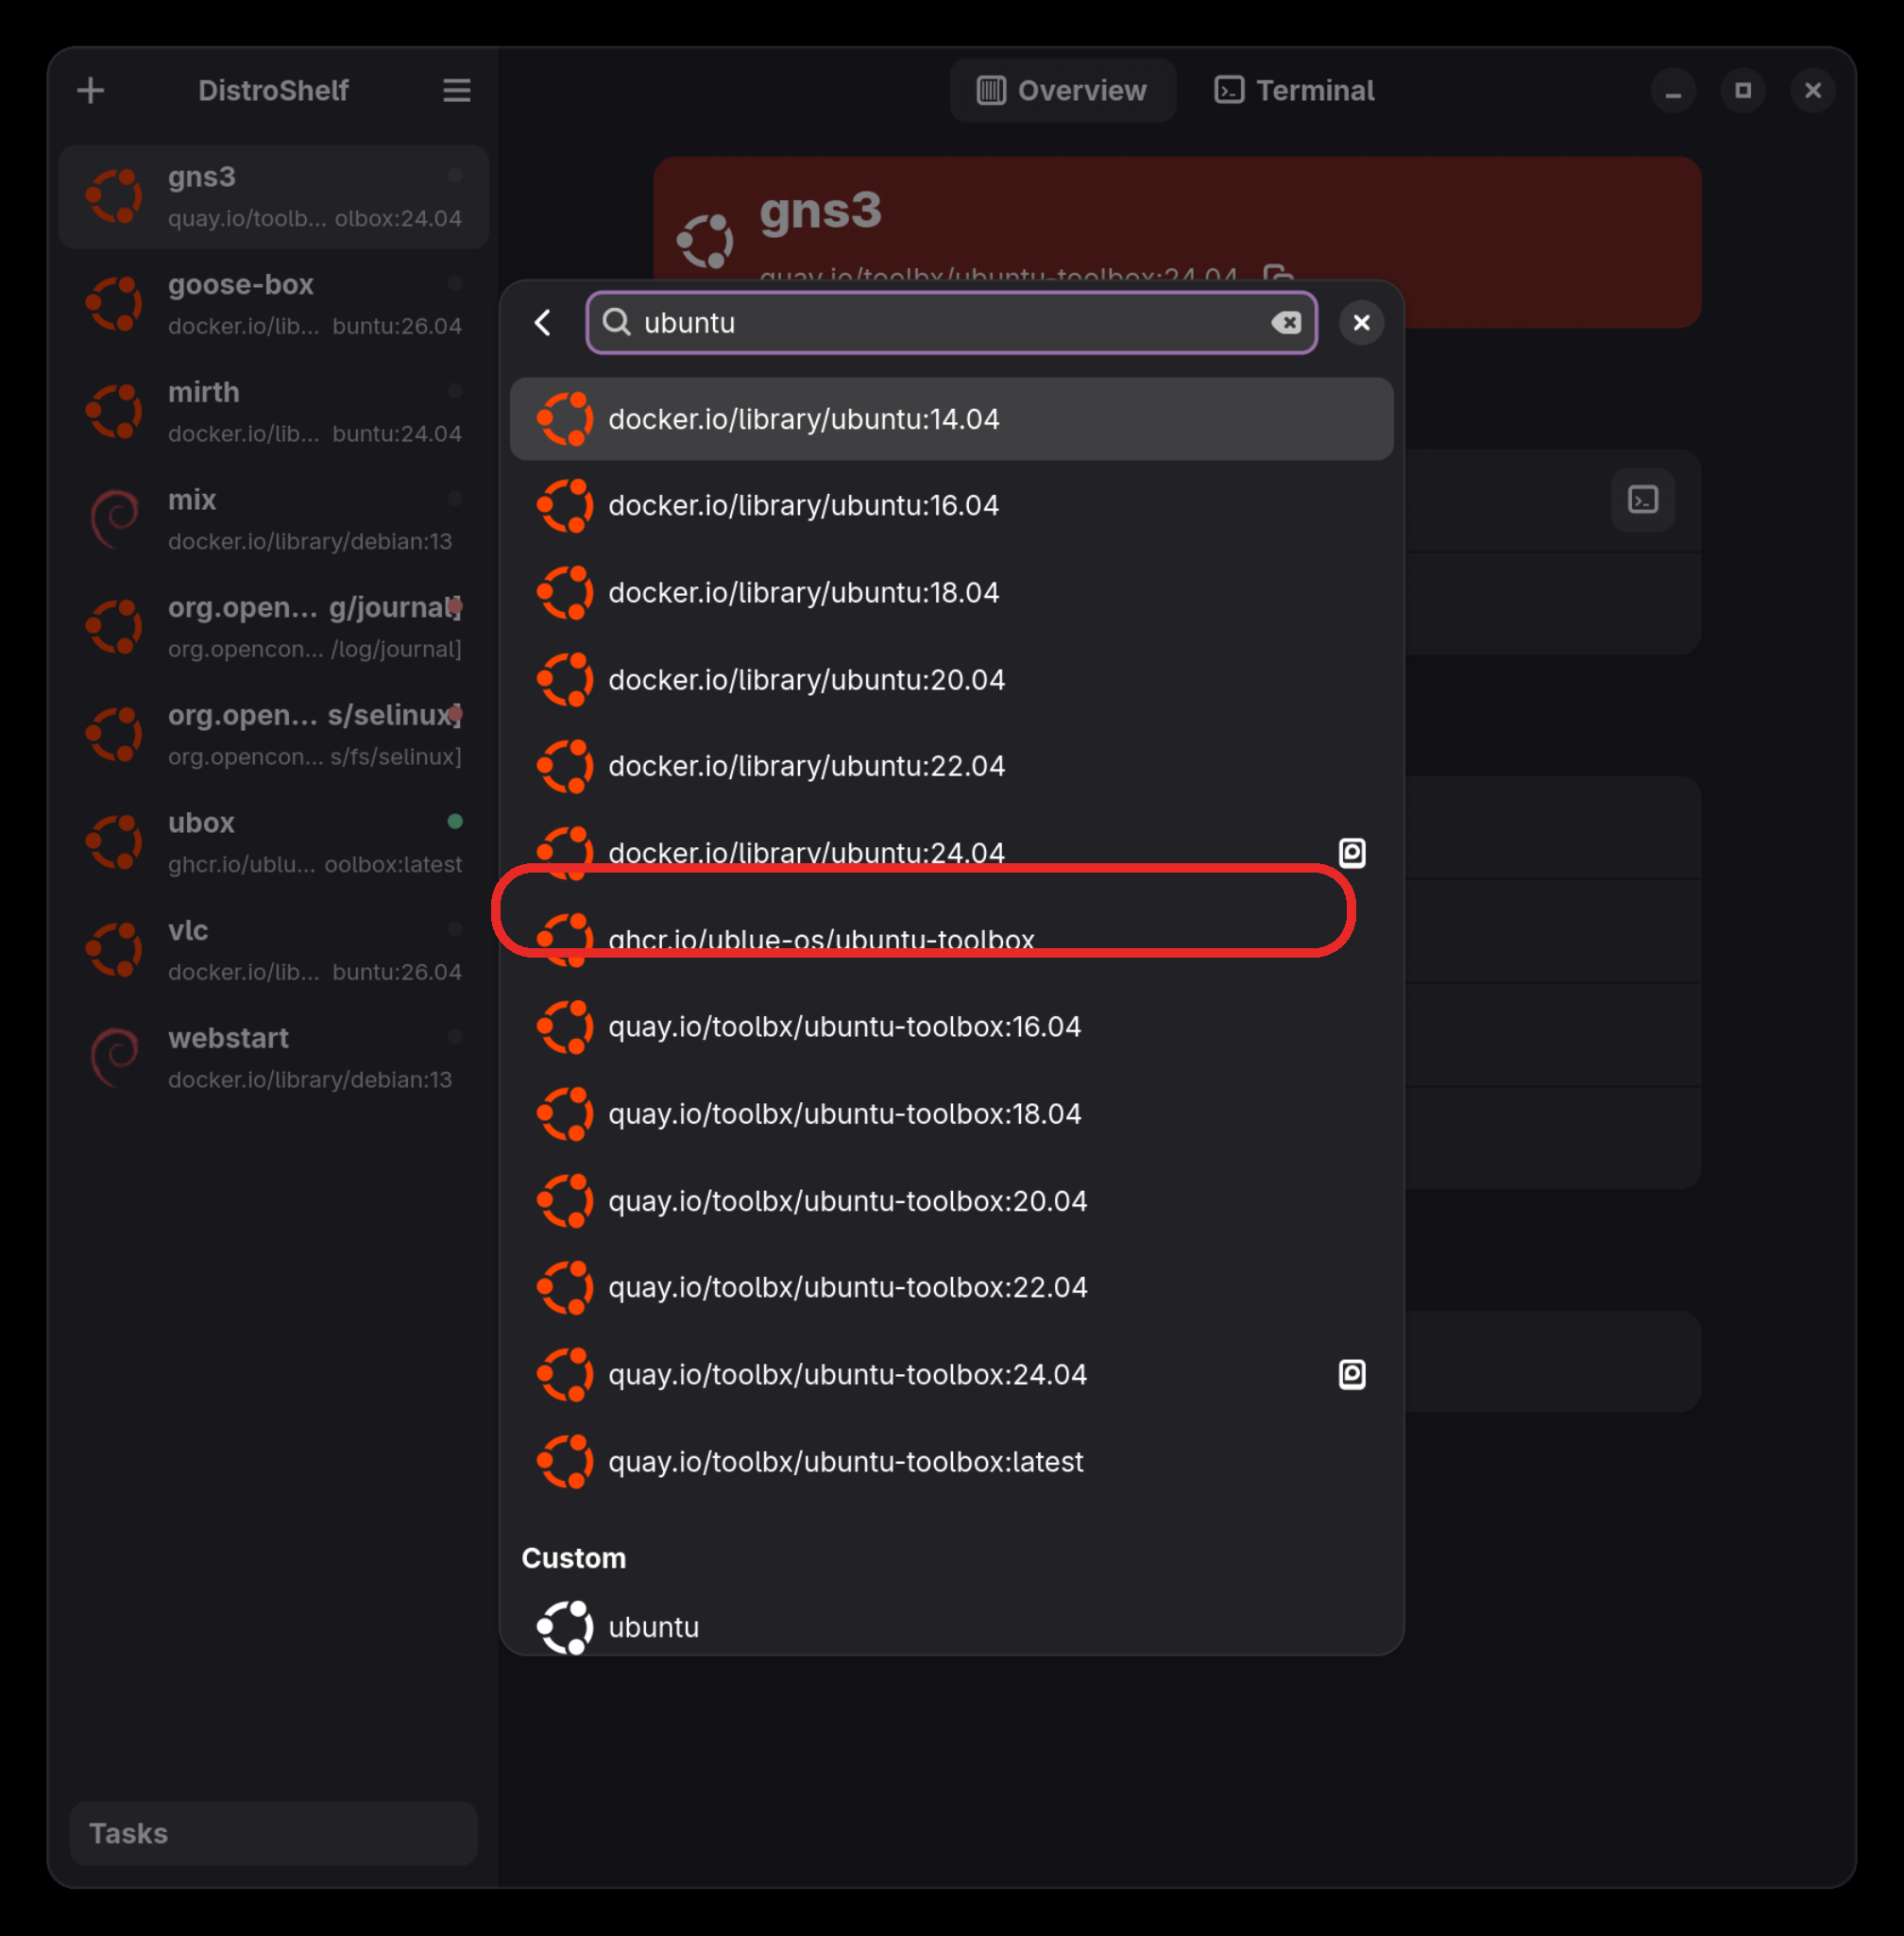Select the gns3 container in sidebar

pos(274,197)
